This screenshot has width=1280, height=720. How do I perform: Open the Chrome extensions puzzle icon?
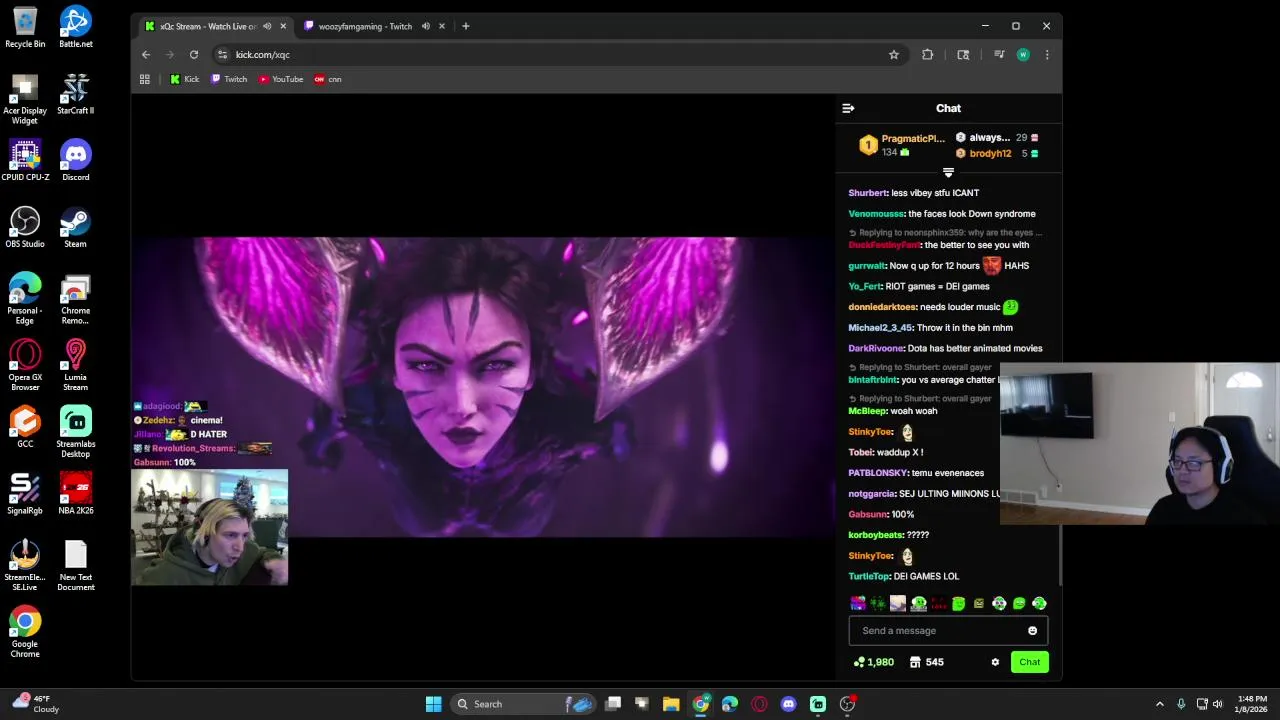click(x=928, y=55)
